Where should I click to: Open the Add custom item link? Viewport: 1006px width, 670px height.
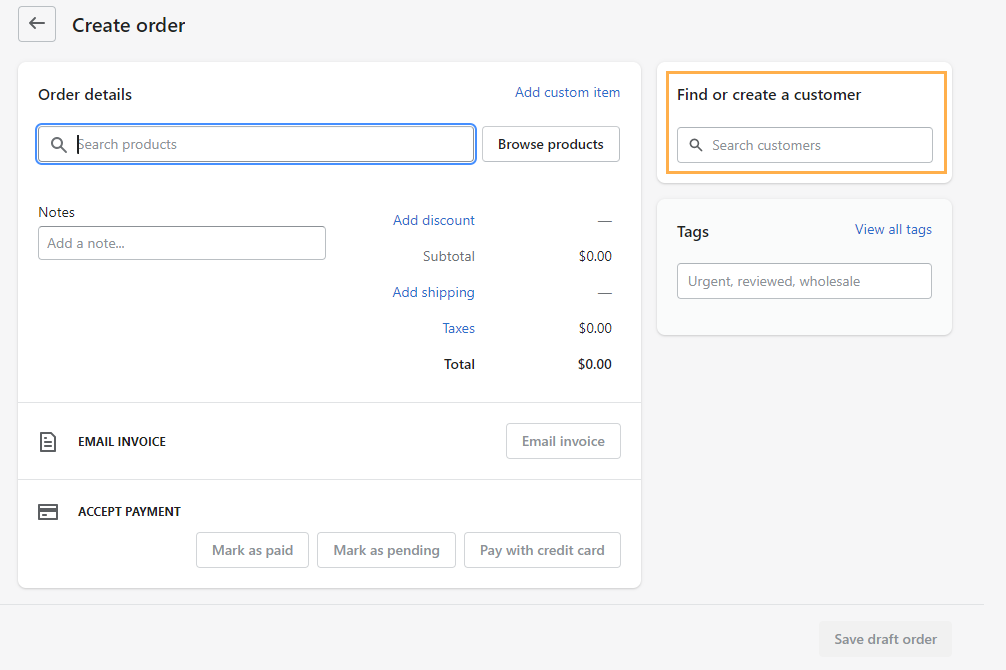567,93
